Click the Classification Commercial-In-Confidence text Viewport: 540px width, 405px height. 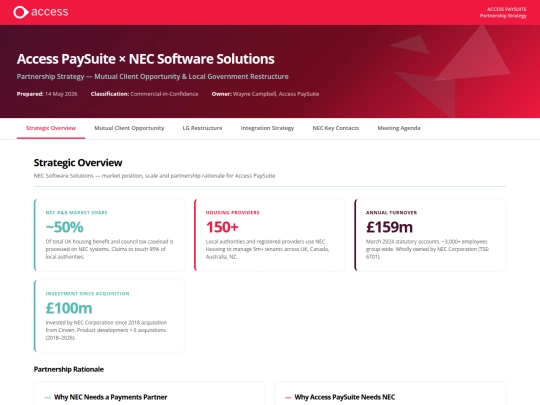(144, 94)
